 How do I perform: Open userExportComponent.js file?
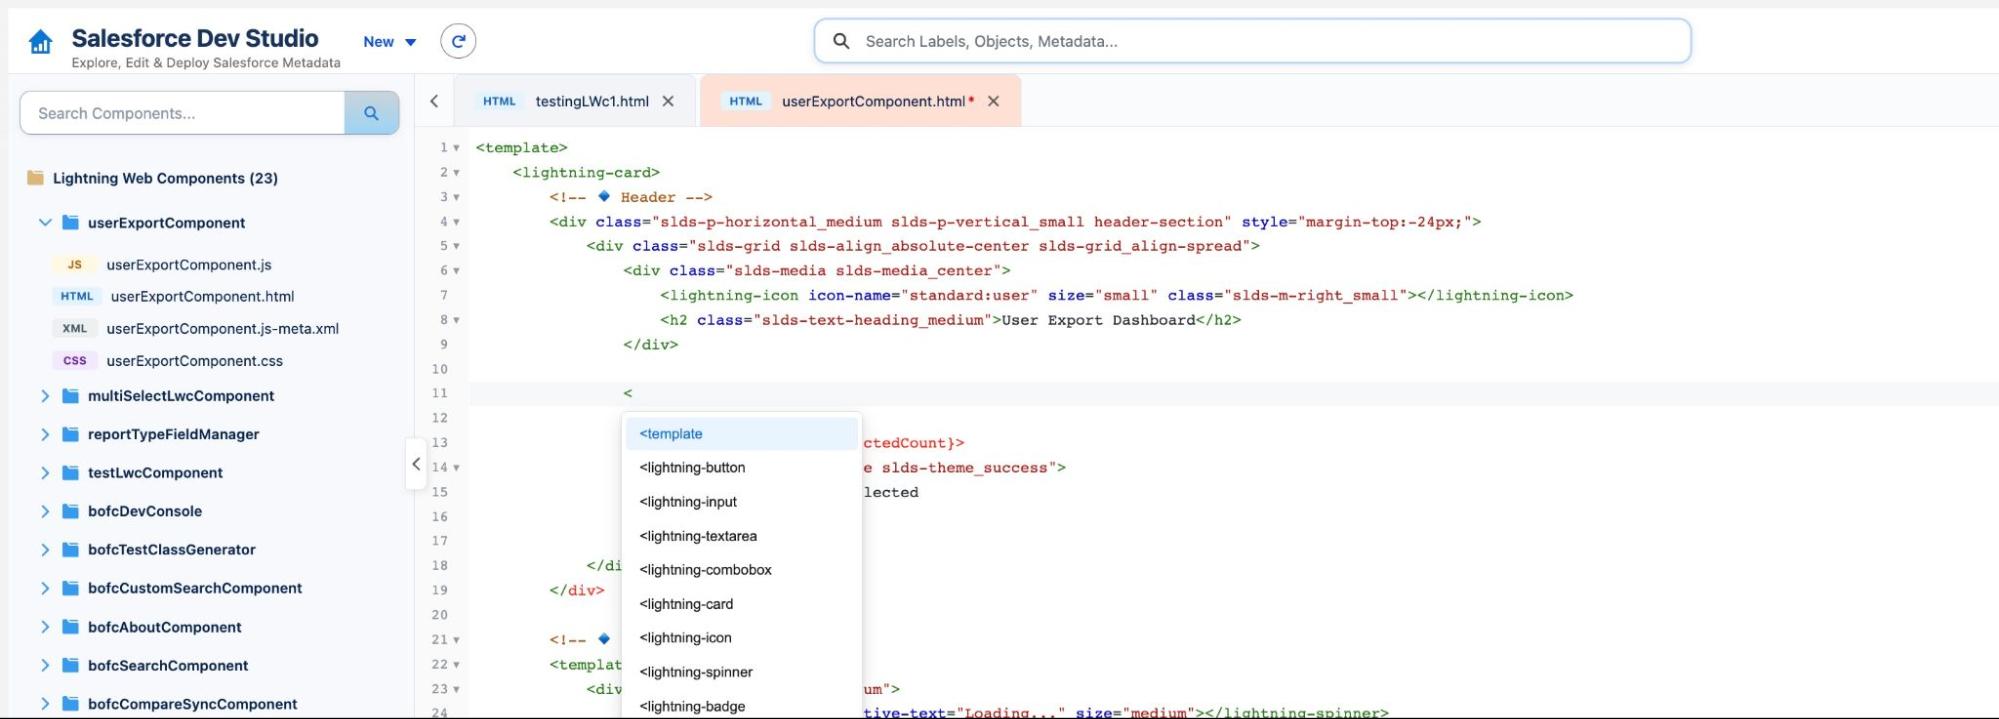[x=189, y=265]
